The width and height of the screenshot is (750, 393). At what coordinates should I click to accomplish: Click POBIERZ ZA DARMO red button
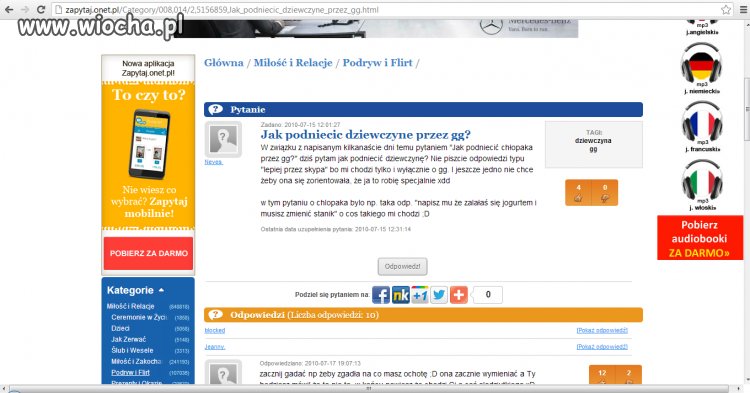(149, 253)
